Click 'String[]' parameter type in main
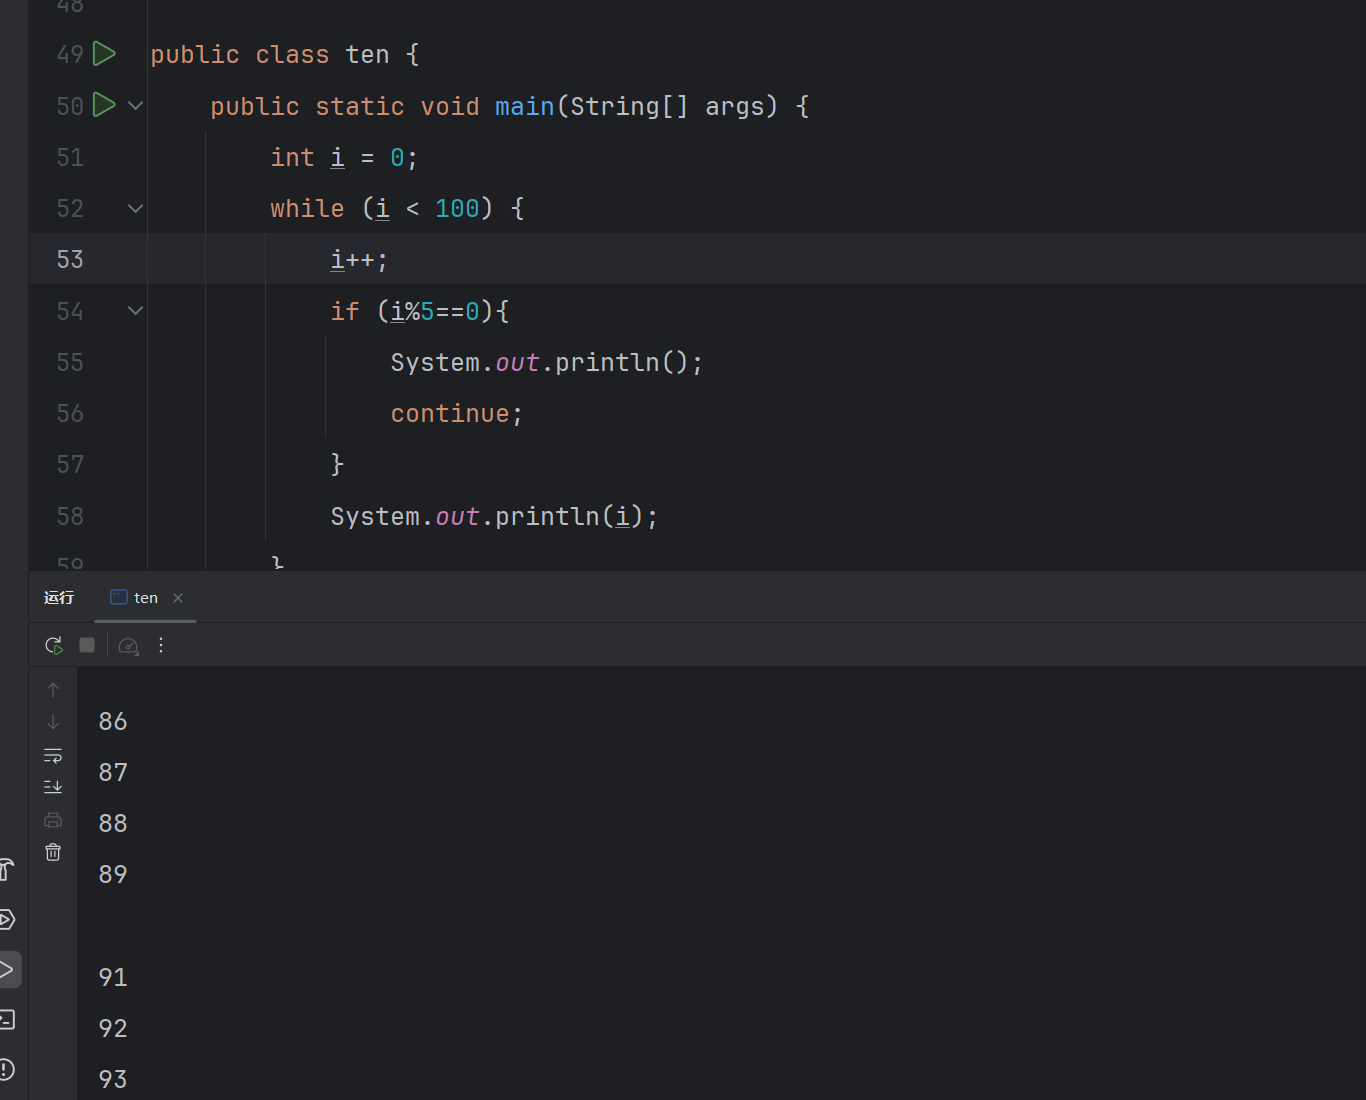The width and height of the screenshot is (1366, 1100). (x=629, y=106)
